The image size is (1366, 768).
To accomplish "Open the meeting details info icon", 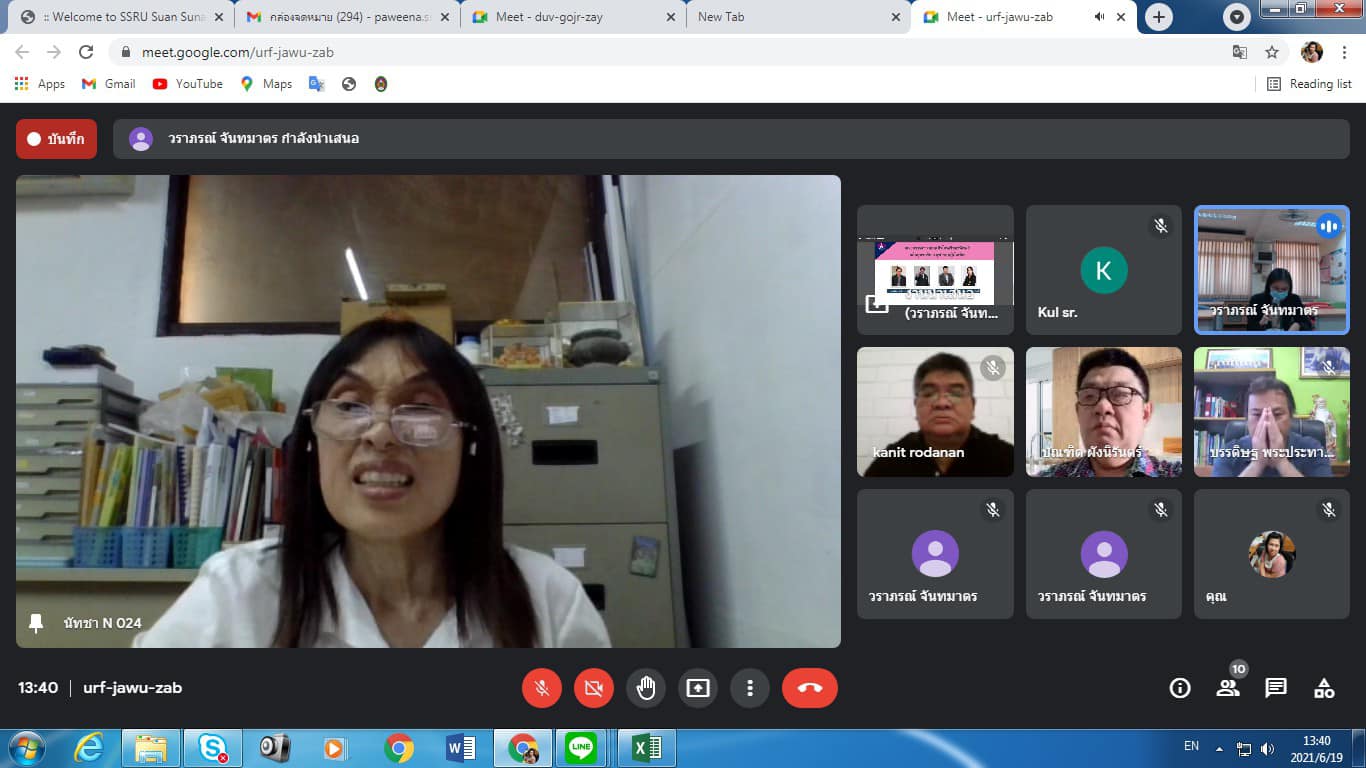I will coord(1180,688).
